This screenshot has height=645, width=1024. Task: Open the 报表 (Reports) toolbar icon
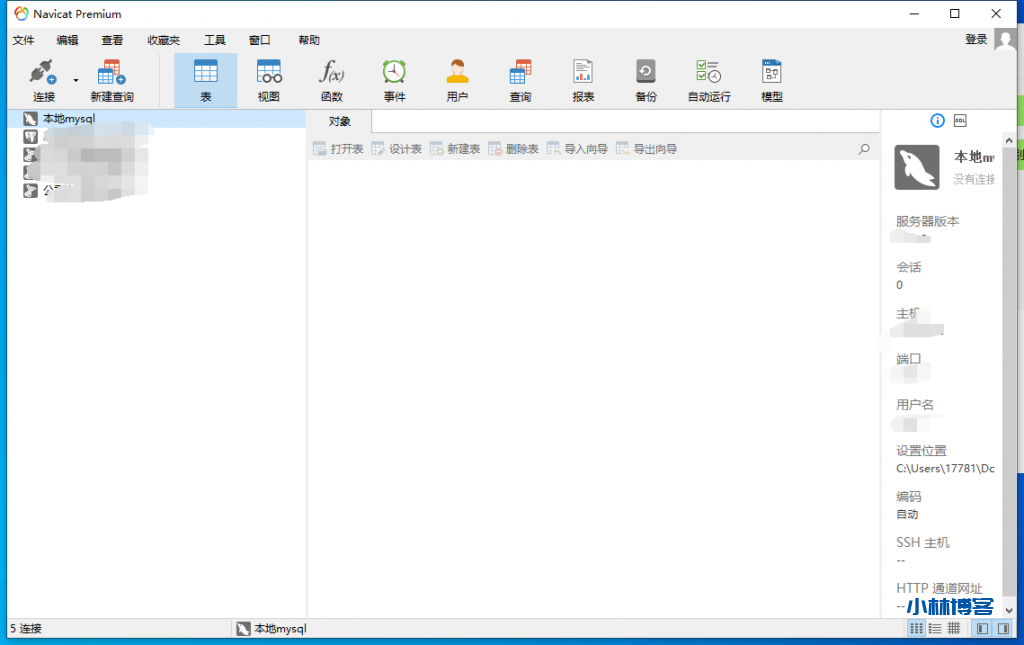point(583,80)
